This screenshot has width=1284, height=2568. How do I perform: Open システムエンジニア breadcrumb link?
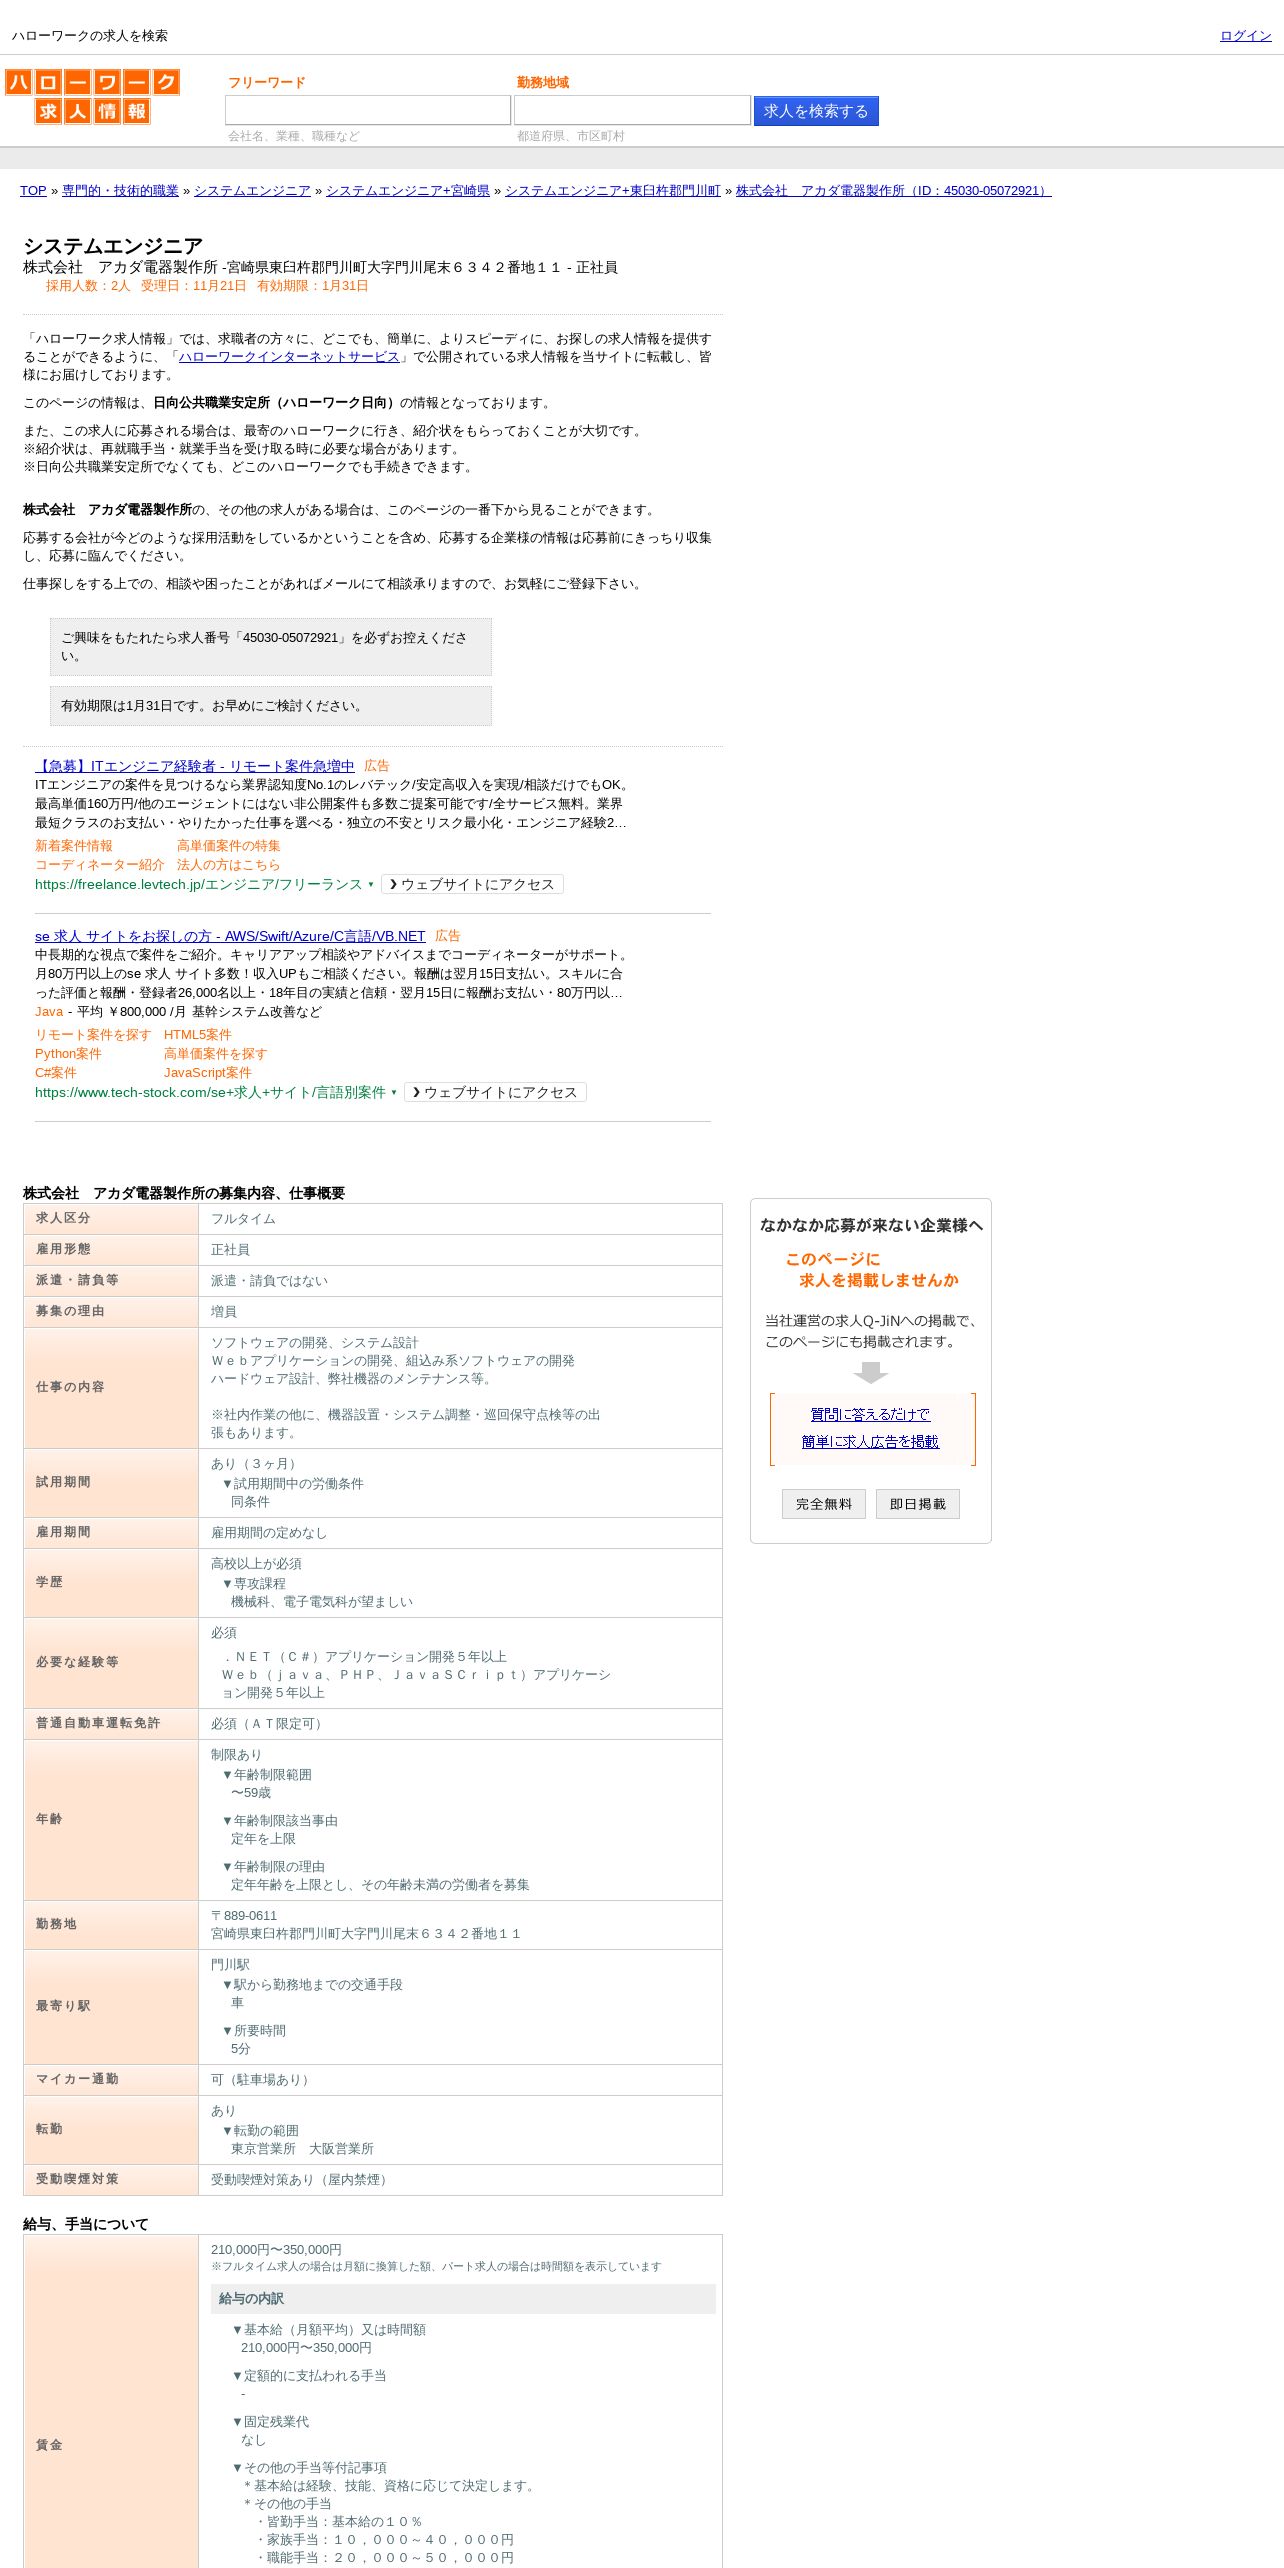coord(252,191)
